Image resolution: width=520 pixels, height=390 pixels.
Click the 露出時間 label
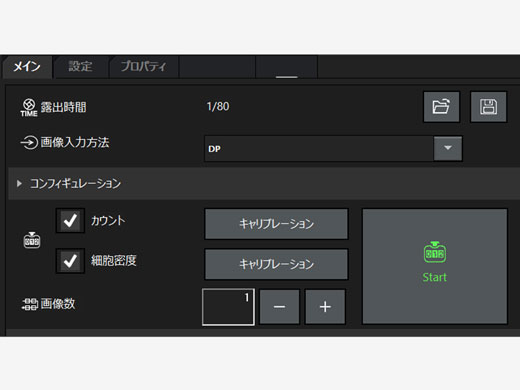[x=63, y=107]
